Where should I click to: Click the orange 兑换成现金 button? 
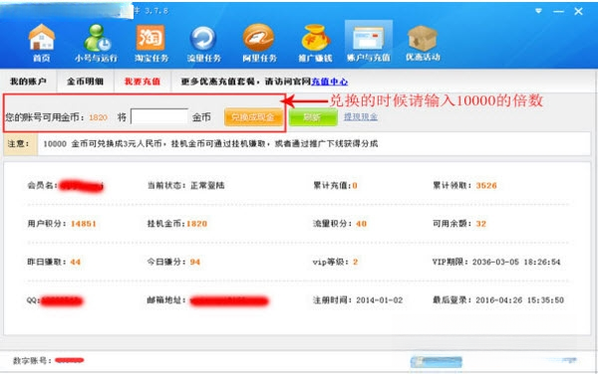point(253,117)
